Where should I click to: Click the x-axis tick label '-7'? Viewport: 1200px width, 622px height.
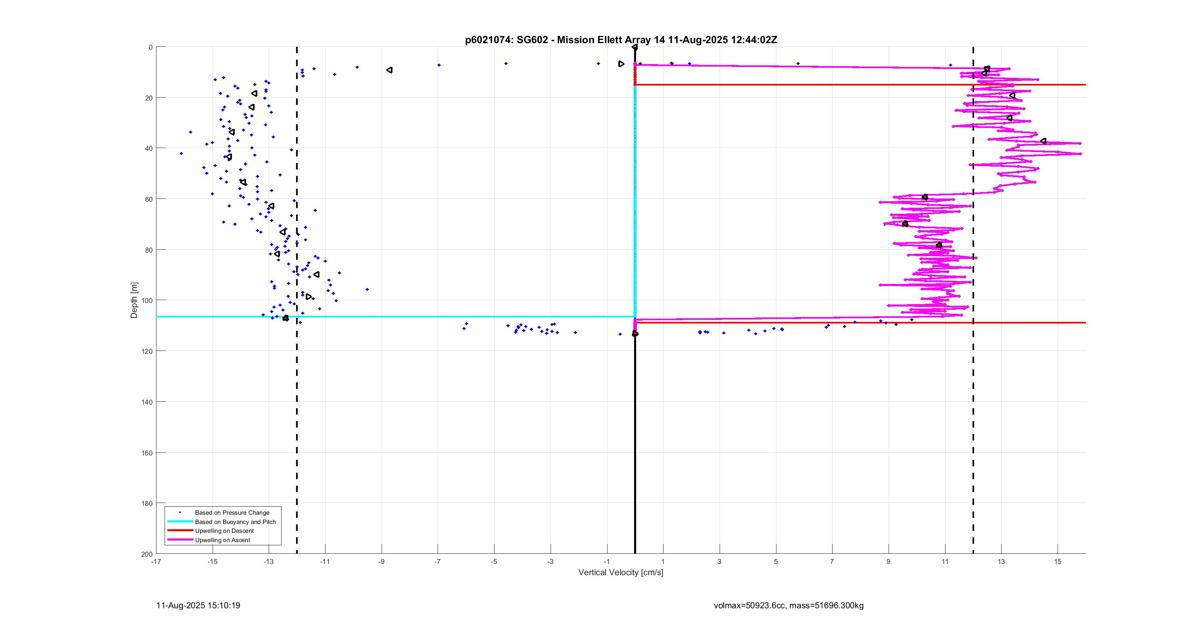click(438, 562)
